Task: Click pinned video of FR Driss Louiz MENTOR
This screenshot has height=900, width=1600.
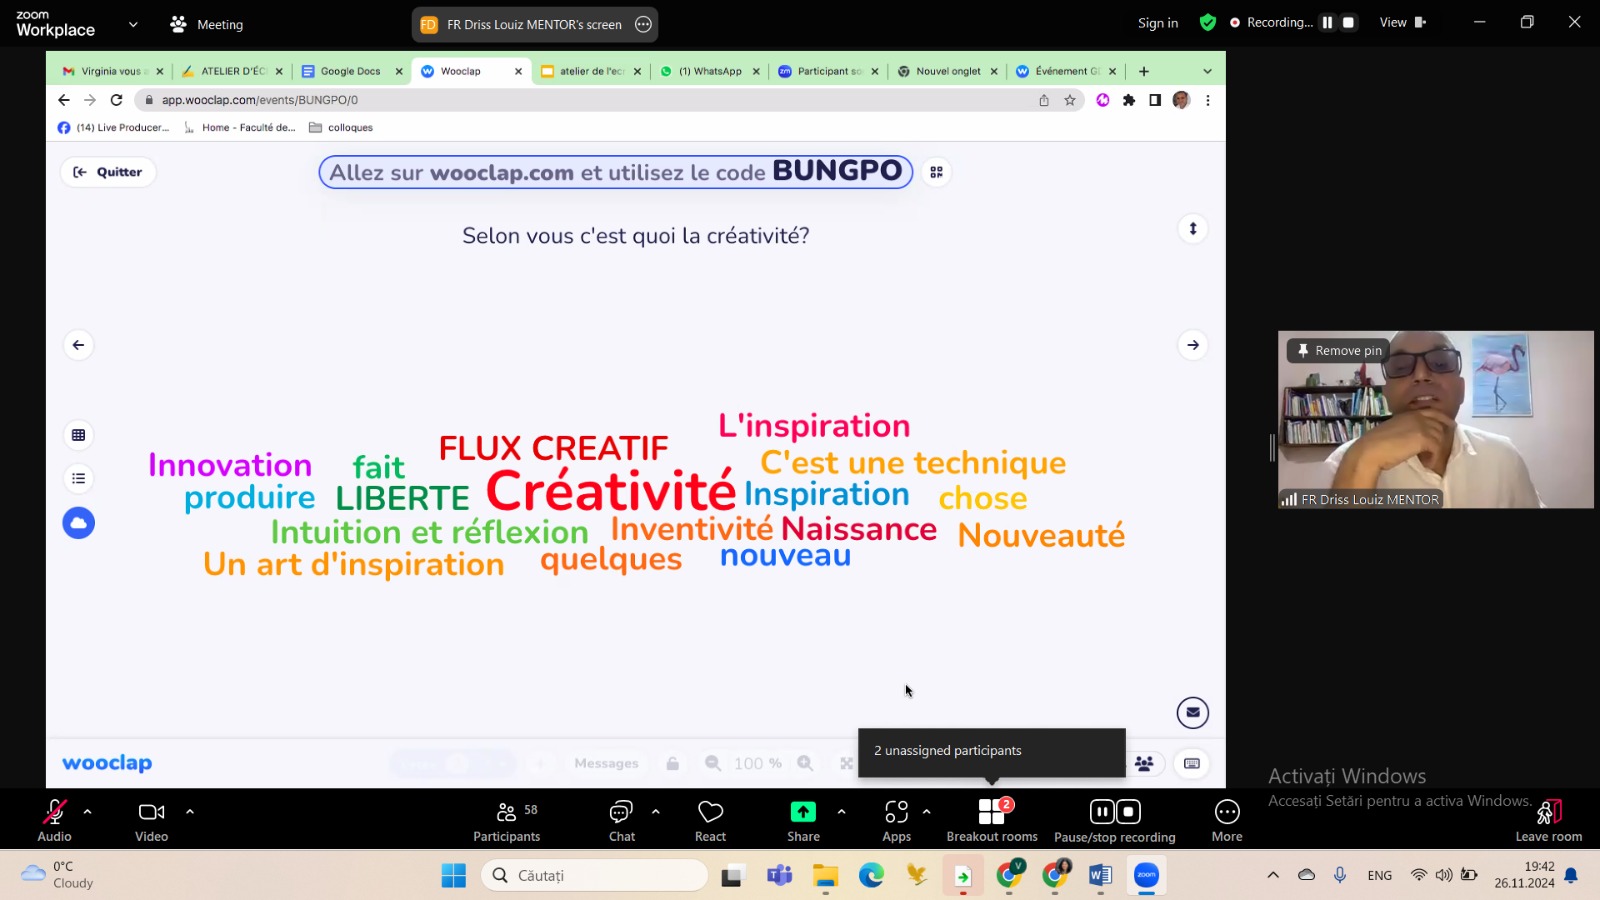Action: click(x=1435, y=430)
